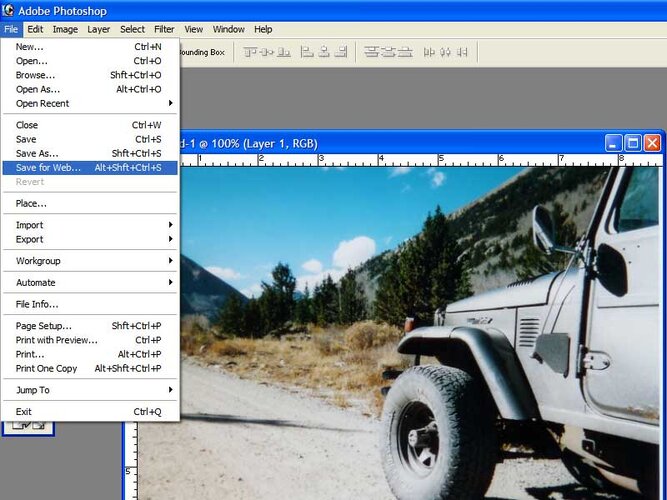This screenshot has height=500, width=667.
Task: Click the document's horizontal ruler
Action: click(x=421, y=160)
